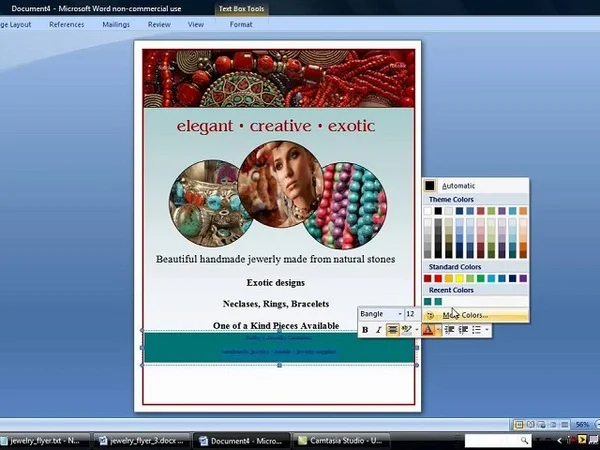The image size is (600, 450).
Task: Pick the green standard color swatch
Action: (x=481, y=279)
